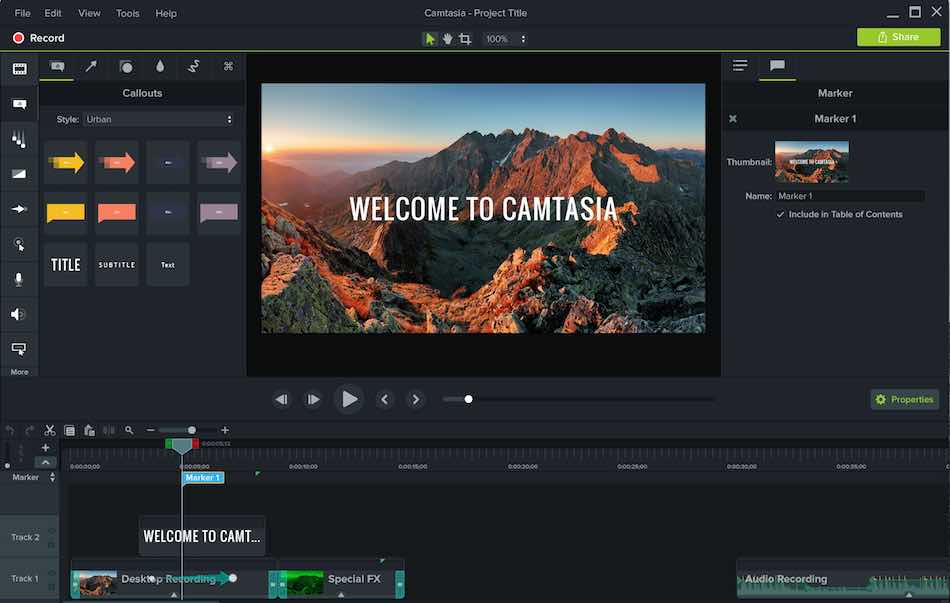The image size is (950, 603).
Task: Toggle the Marker track stepper arrows
Action: coord(52,478)
